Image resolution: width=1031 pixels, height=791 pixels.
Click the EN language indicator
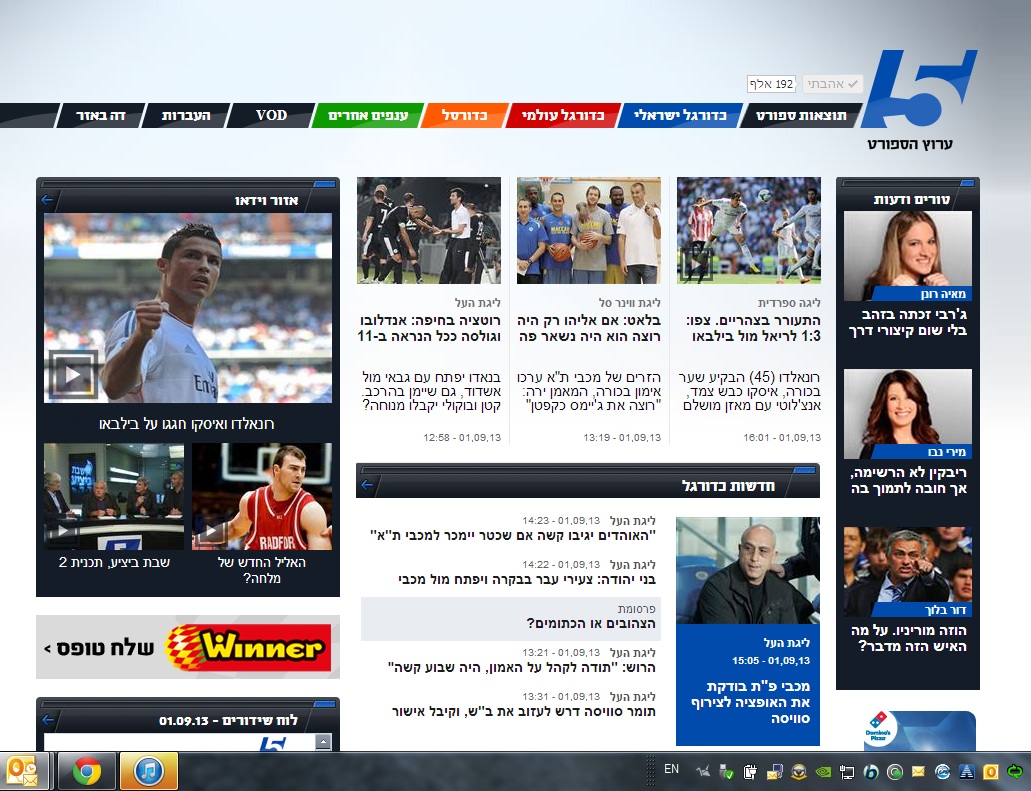(x=671, y=769)
